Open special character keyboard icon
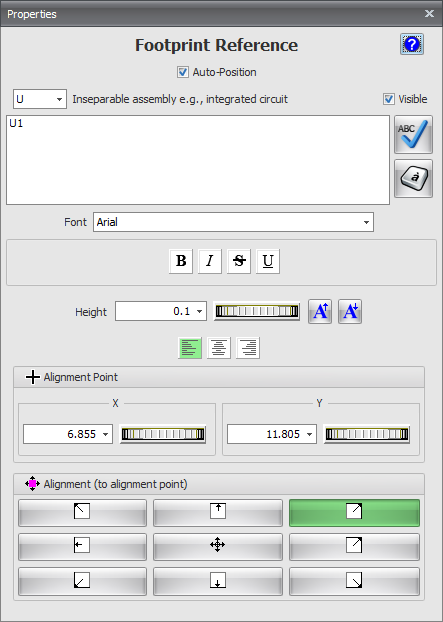This screenshot has height=622, width=443. tap(413, 179)
